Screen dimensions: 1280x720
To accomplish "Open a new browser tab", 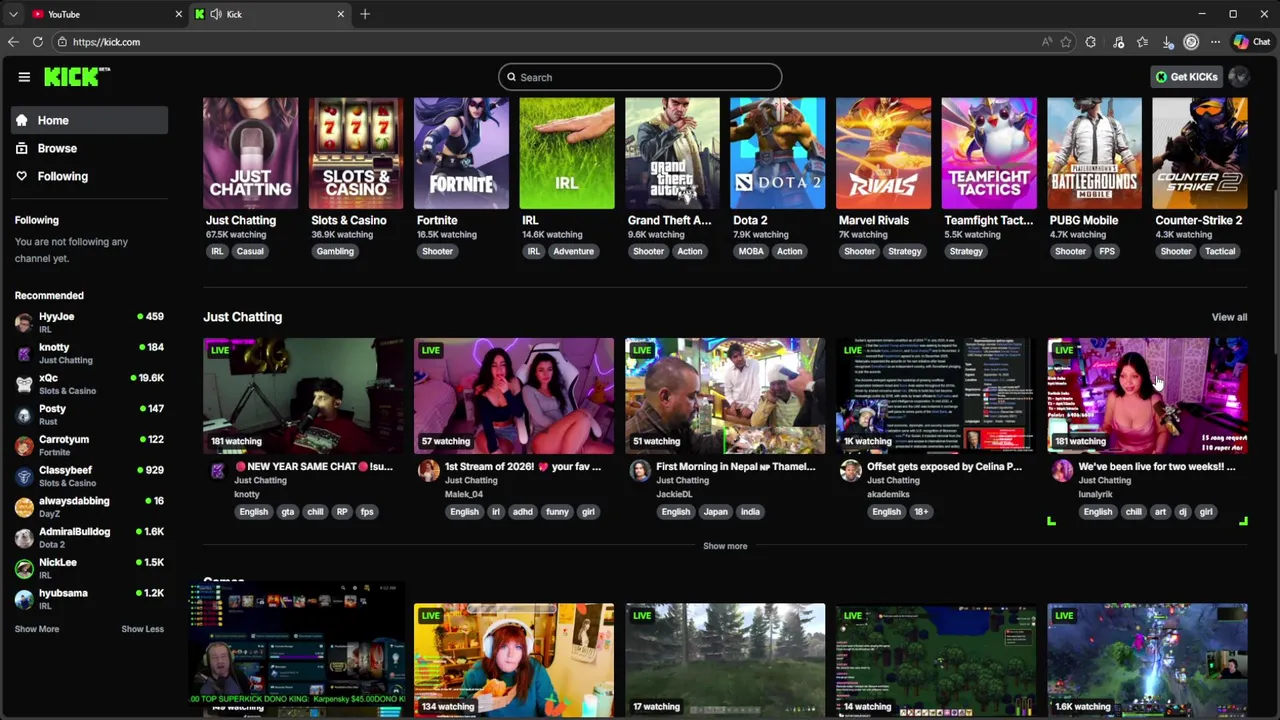I will [x=365, y=14].
